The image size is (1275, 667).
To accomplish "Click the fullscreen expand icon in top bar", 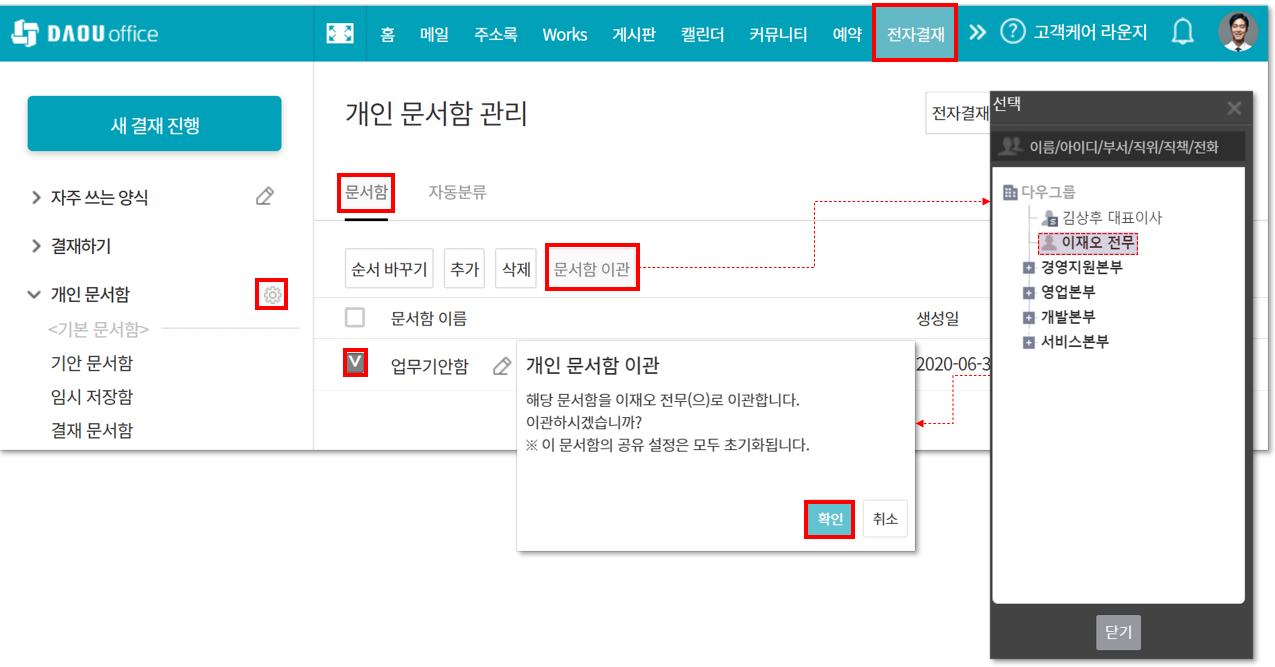I will click(340, 33).
